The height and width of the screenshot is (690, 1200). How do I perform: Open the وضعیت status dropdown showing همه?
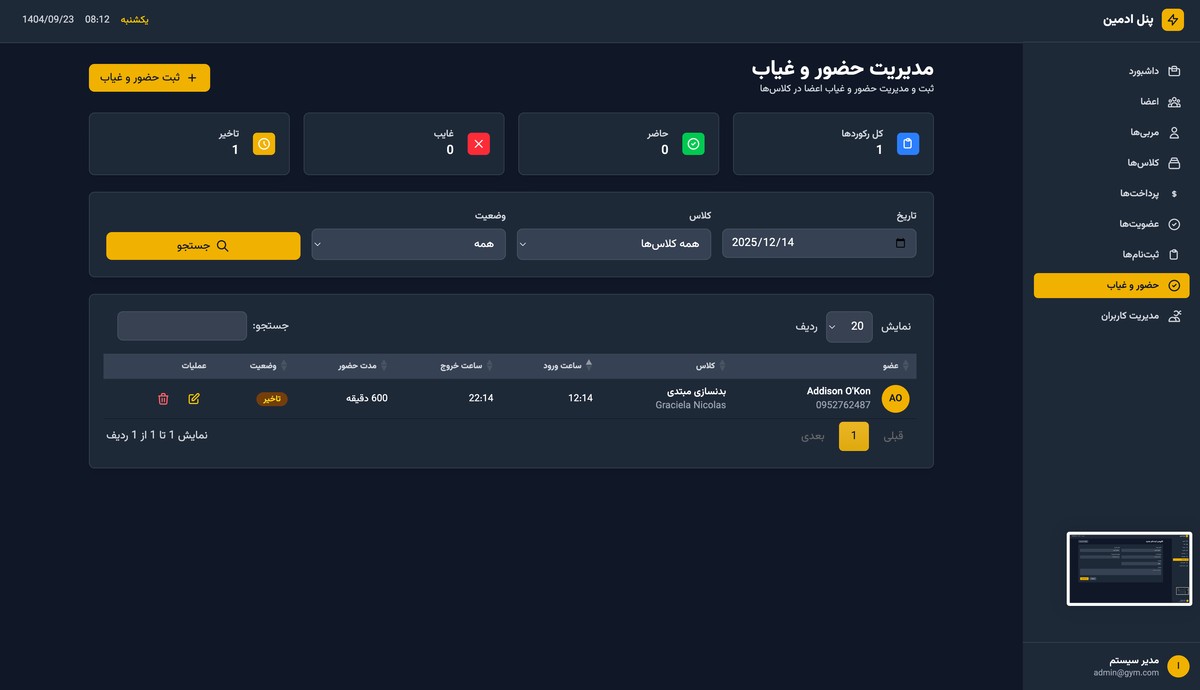[407, 243]
